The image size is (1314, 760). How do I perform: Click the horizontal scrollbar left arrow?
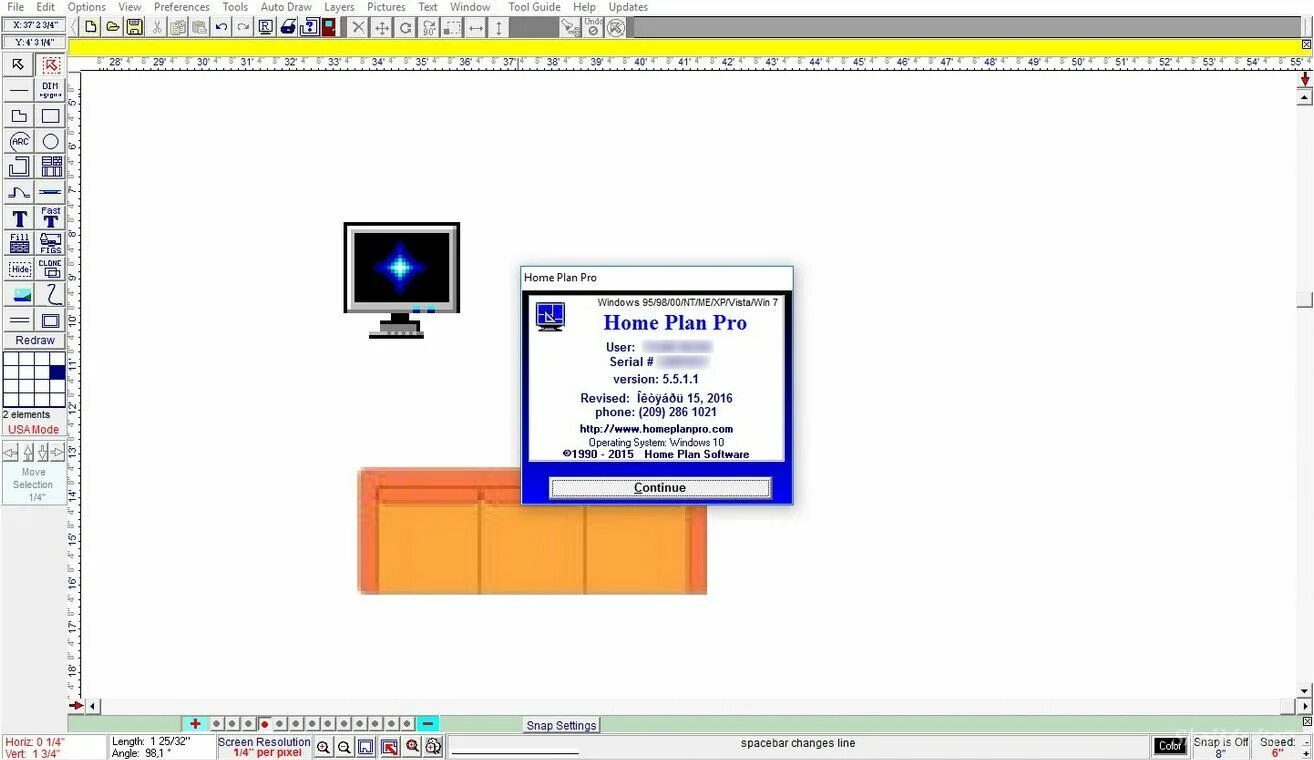pos(93,706)
